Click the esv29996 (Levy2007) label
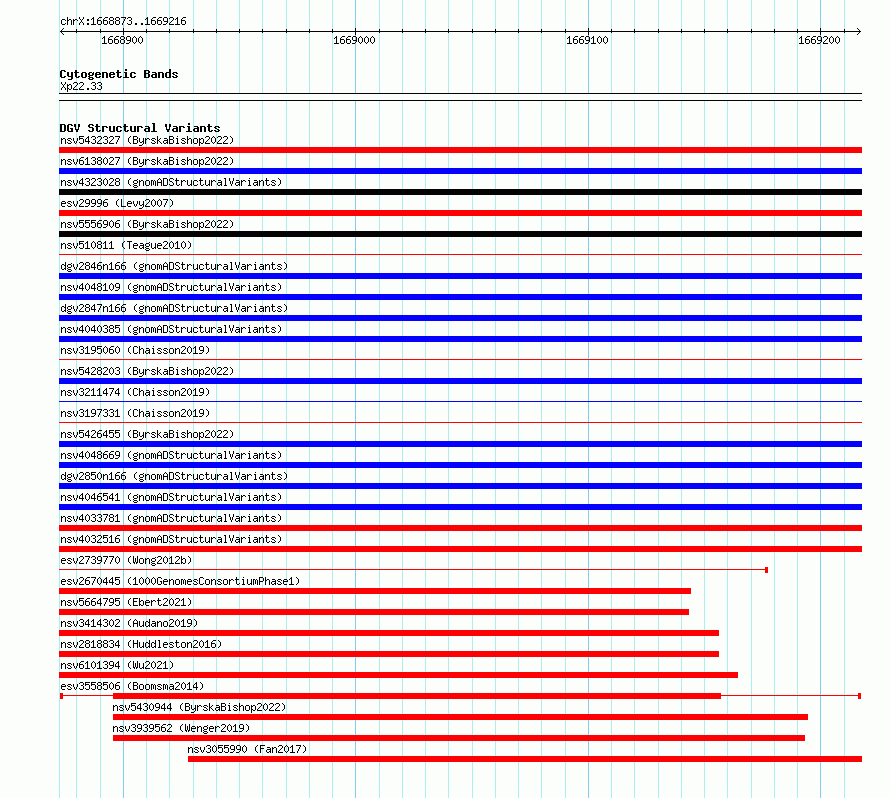 tap(117, 203)
